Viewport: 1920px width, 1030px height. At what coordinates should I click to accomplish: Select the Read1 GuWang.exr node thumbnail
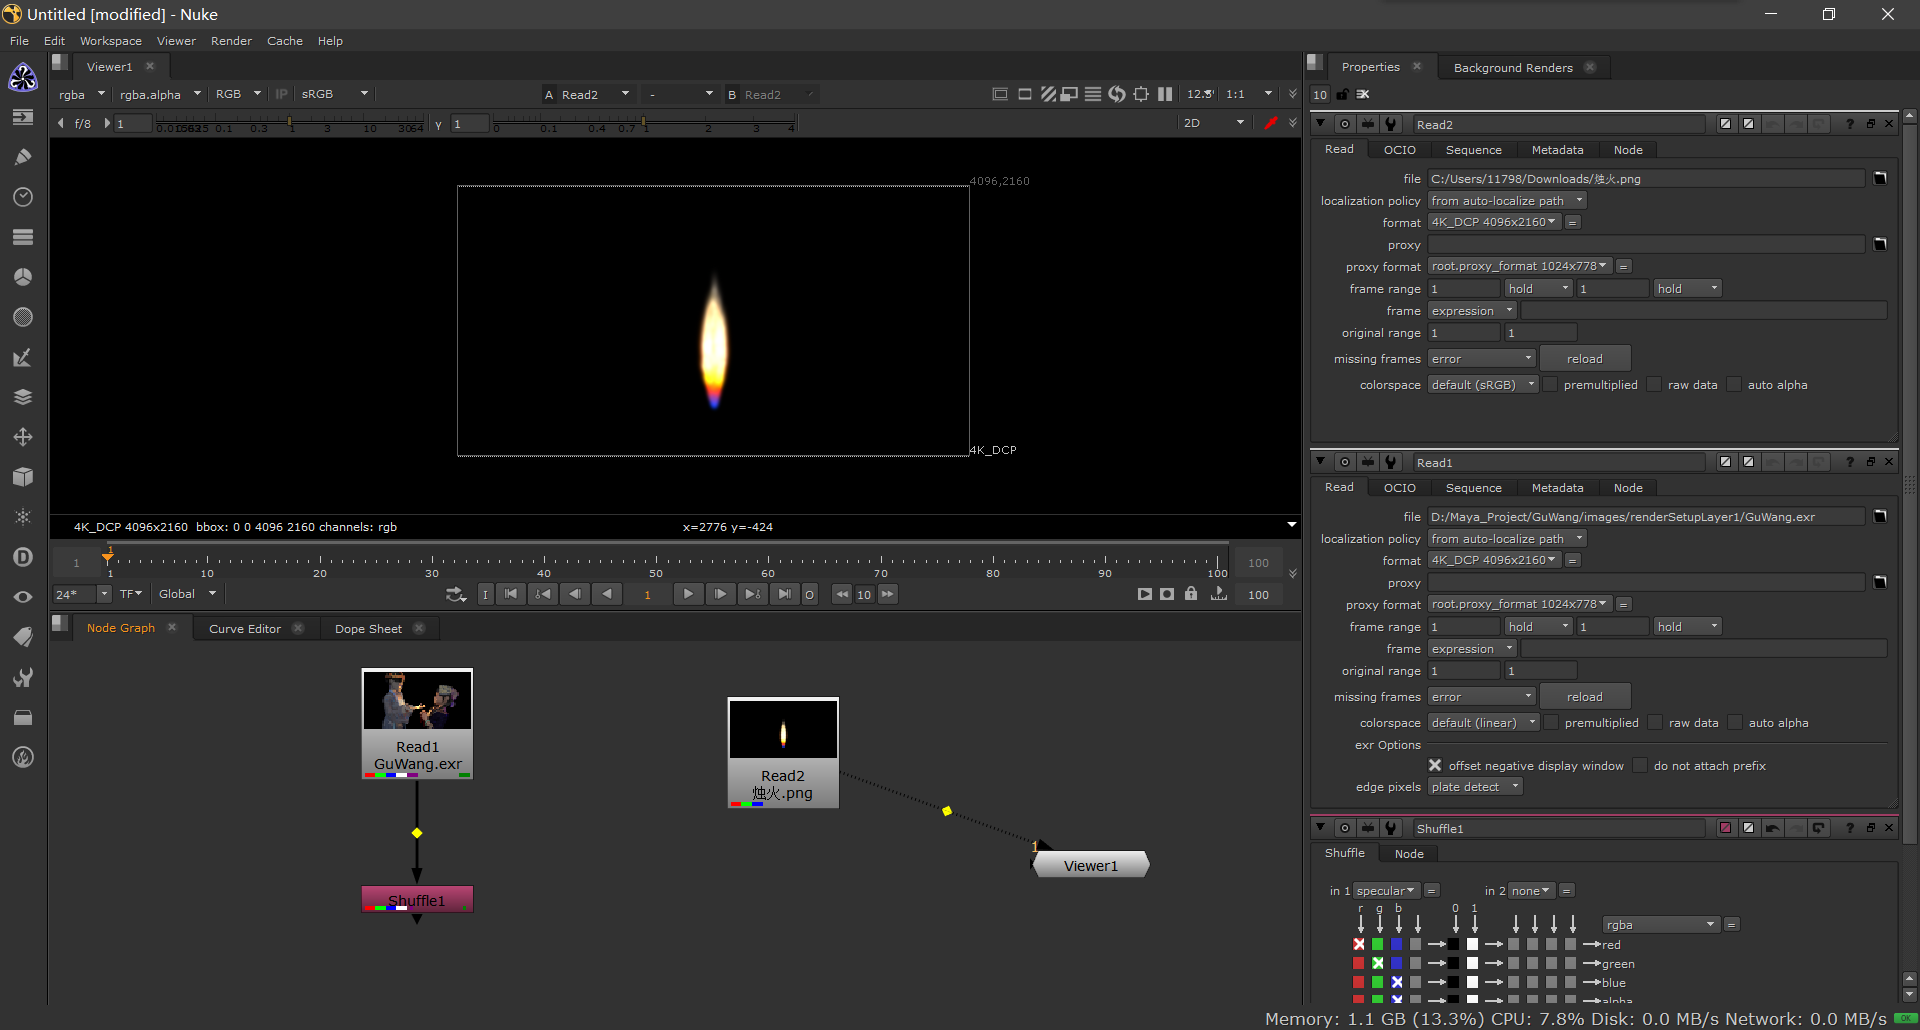417,700
